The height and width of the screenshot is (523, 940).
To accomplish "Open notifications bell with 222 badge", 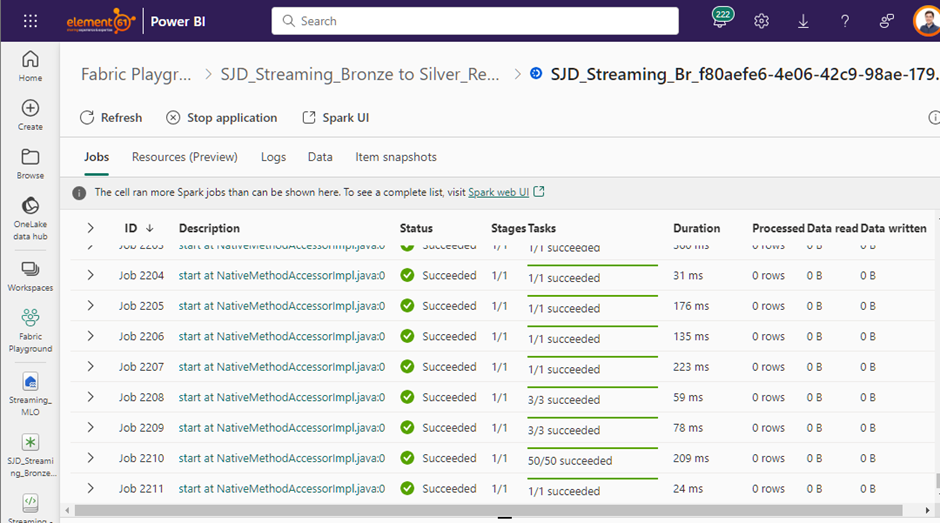I will point(720,21).
